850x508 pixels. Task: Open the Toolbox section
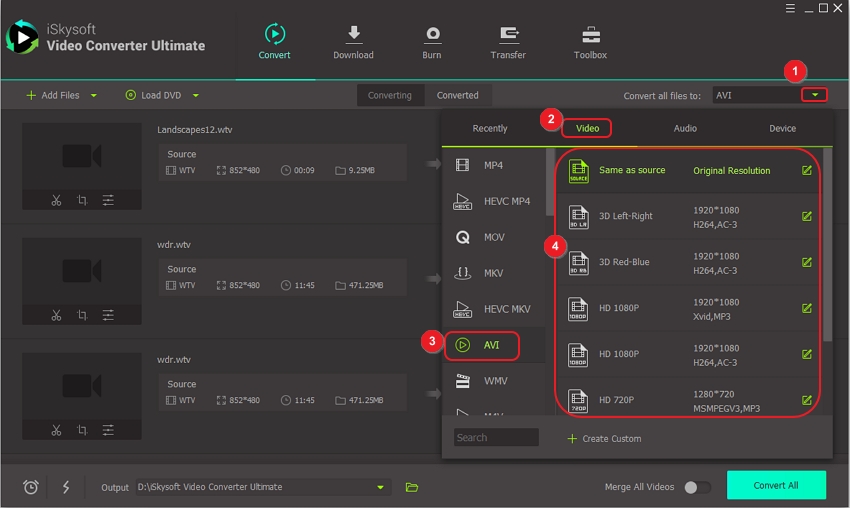[x=590, y=42]
